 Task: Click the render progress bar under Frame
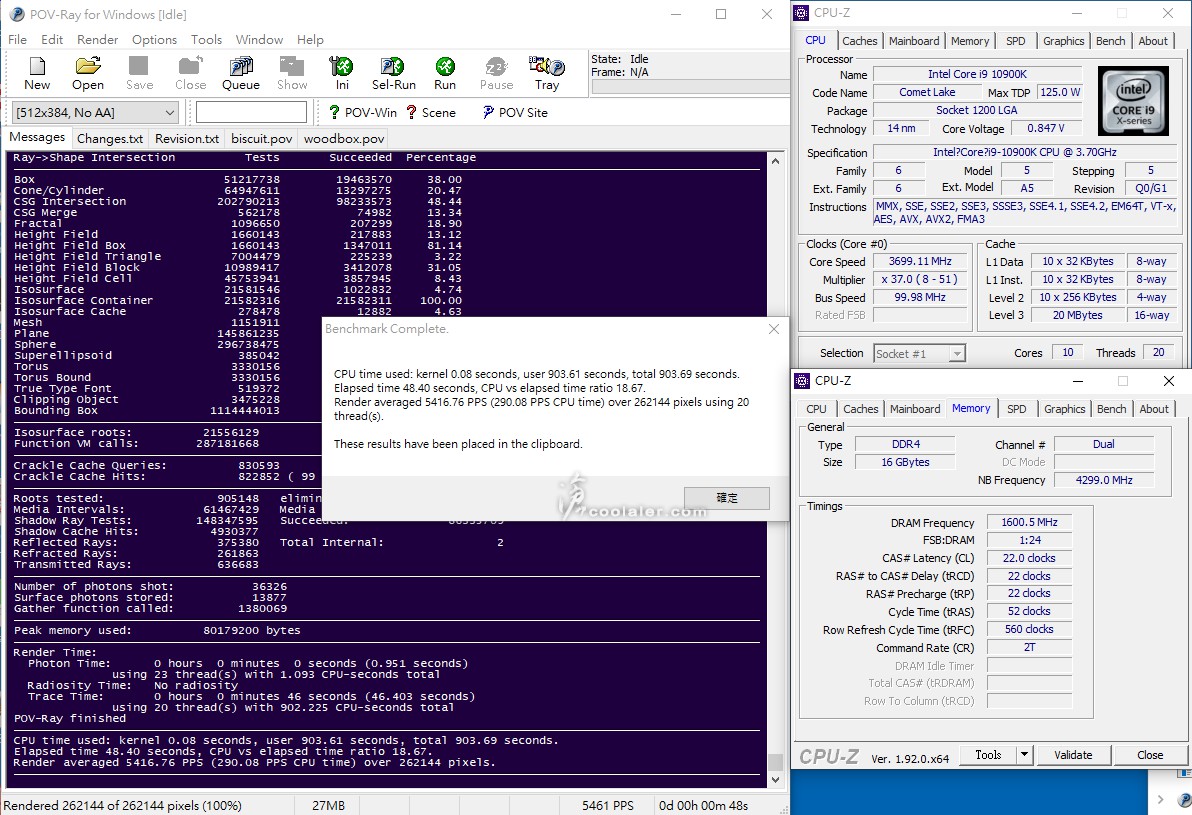pyautogui.click(x=690, y=87)
